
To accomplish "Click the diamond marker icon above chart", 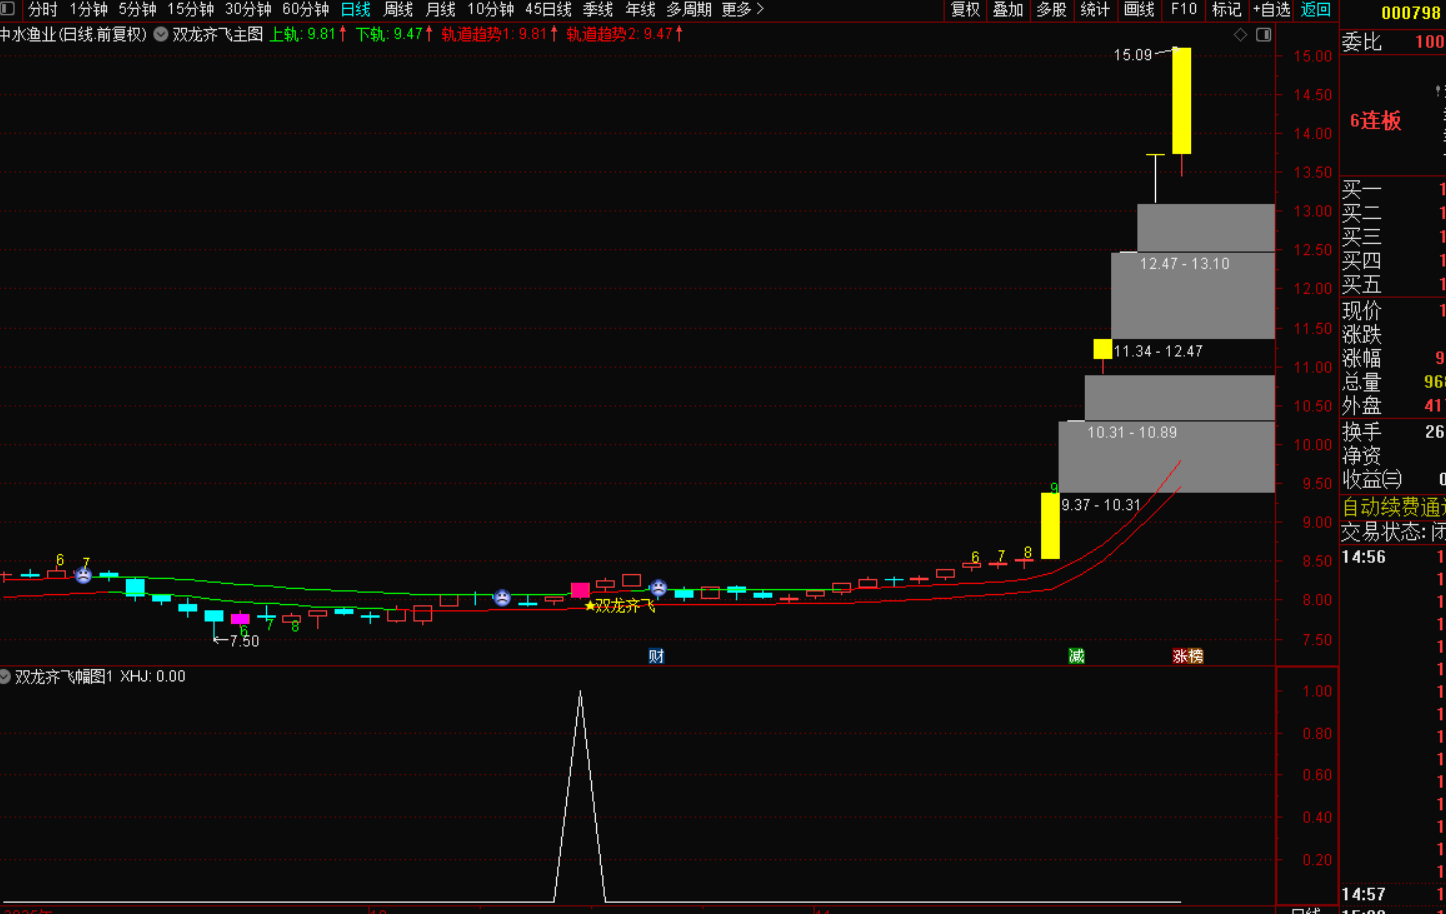I will click(1240, 35).
